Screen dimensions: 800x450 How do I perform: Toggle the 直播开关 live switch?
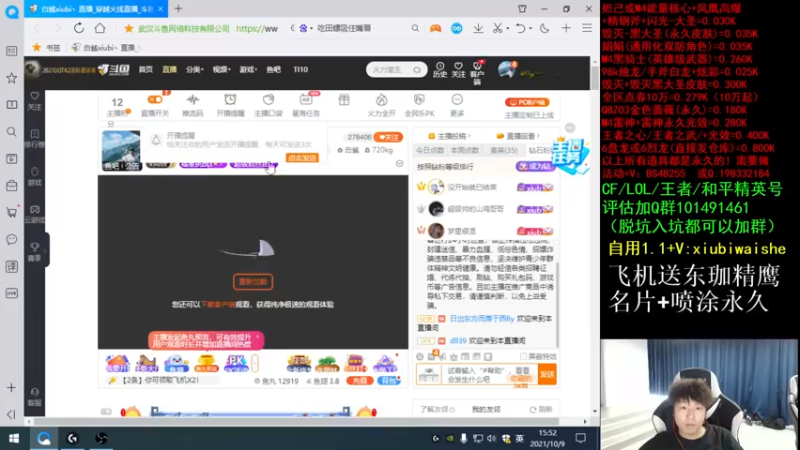point(155,105)
